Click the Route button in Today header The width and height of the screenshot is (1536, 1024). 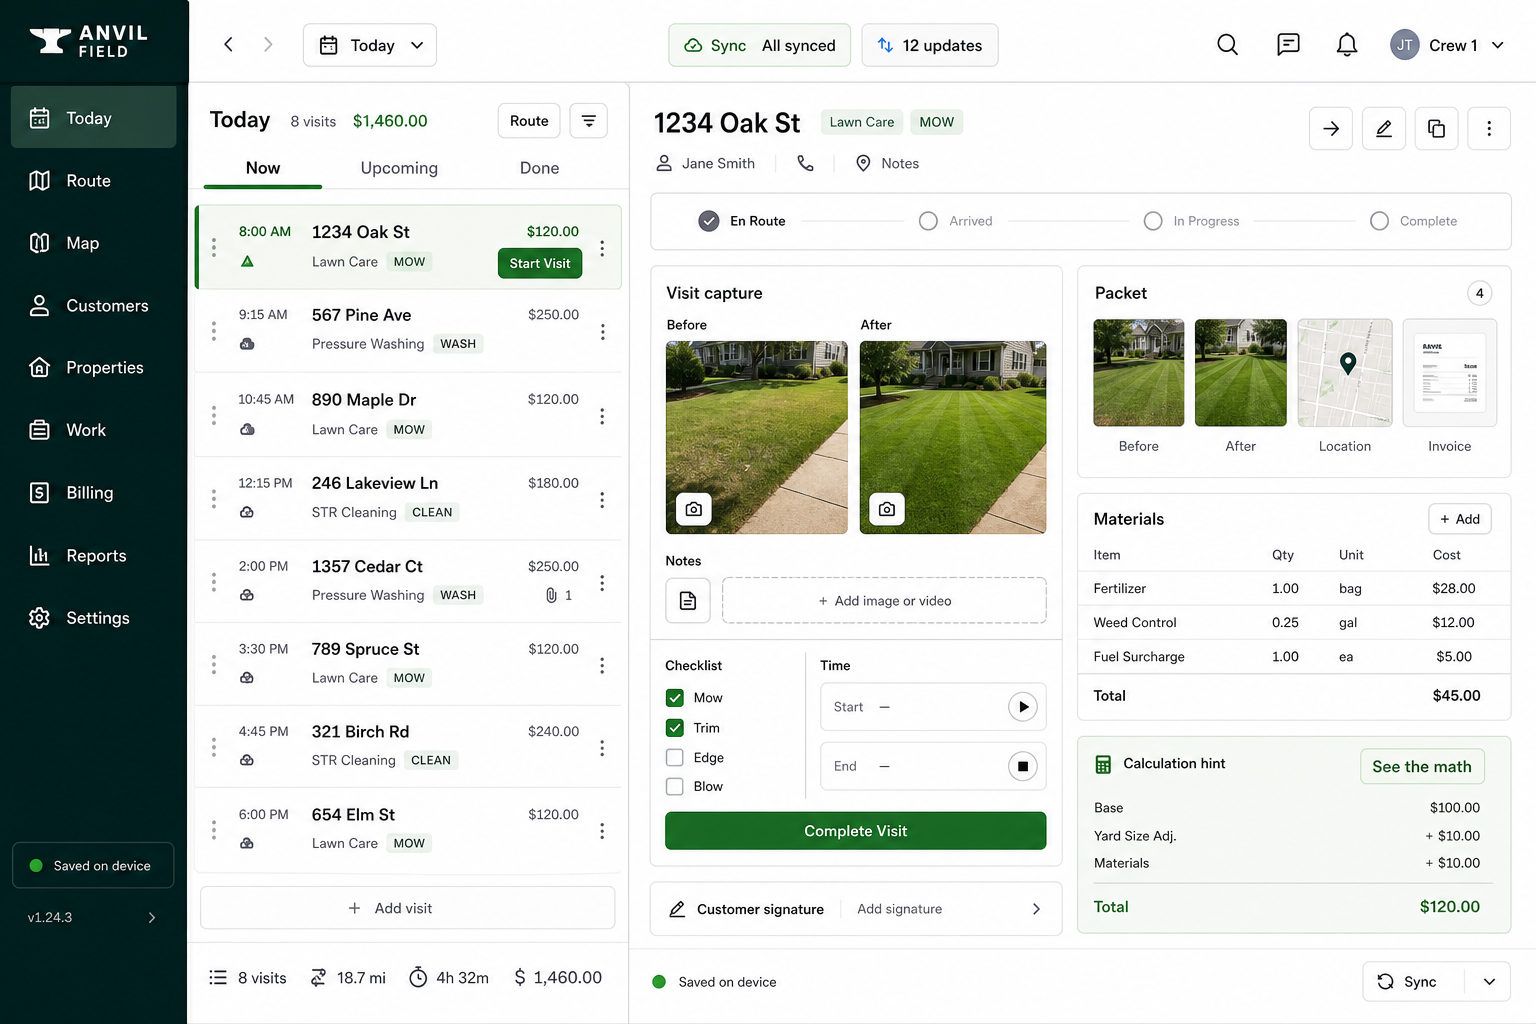pyautogui.click(x=529, y=121)
